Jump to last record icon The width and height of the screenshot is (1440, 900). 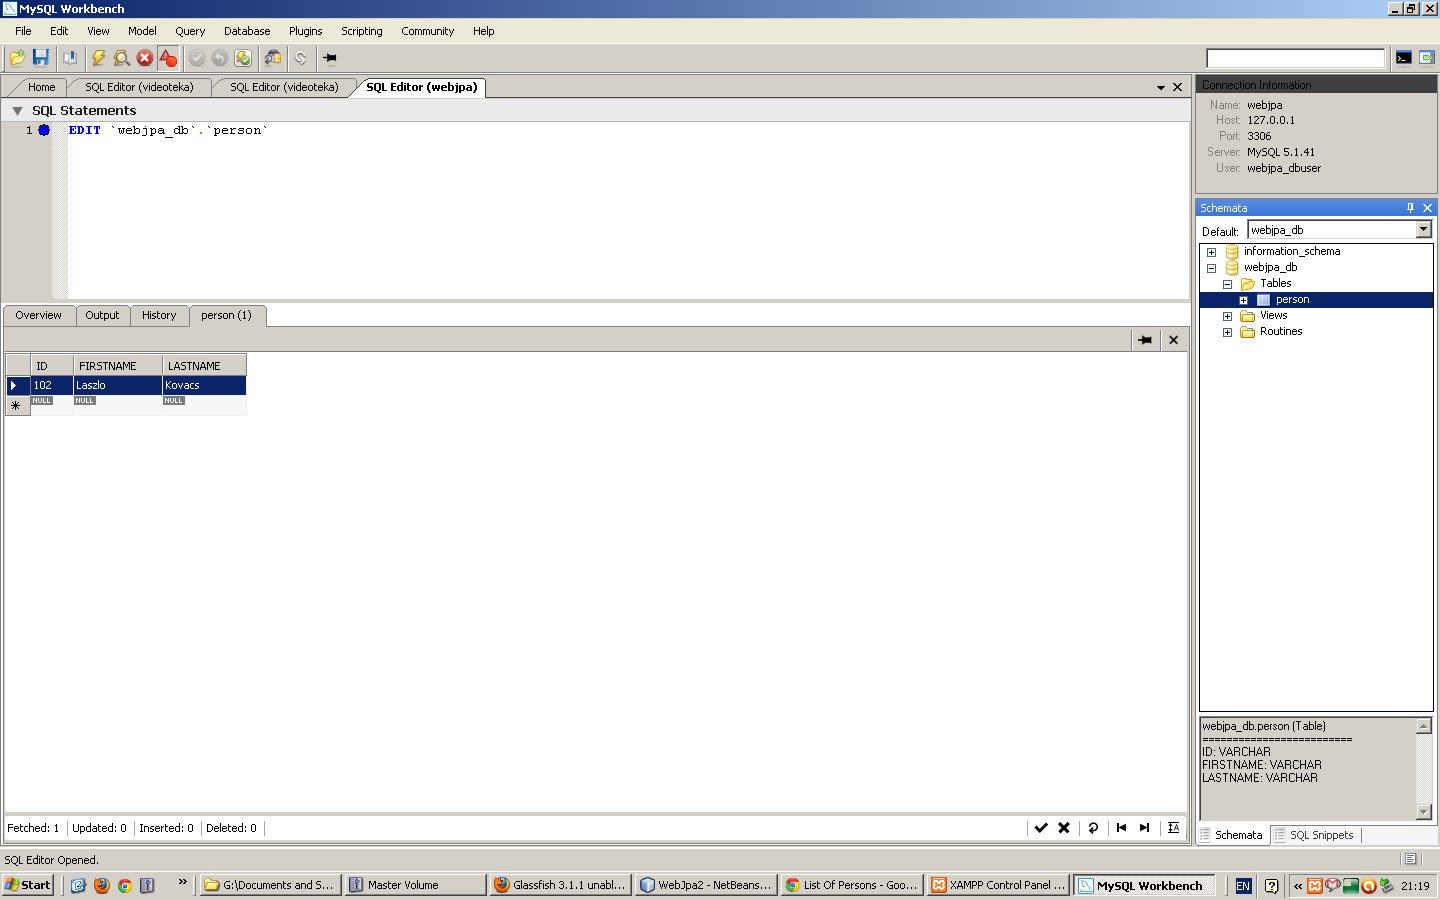tap(1145, 828)
